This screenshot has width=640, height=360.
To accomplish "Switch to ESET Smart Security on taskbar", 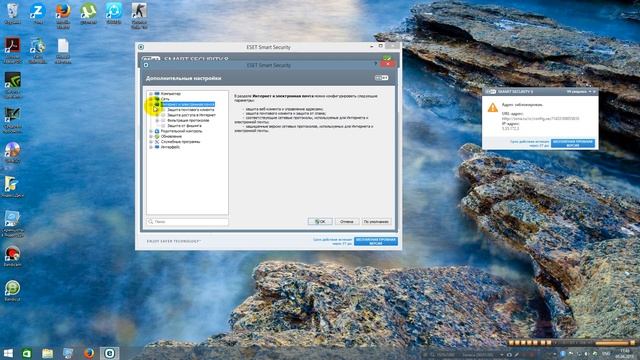I will tap(109, 353).
